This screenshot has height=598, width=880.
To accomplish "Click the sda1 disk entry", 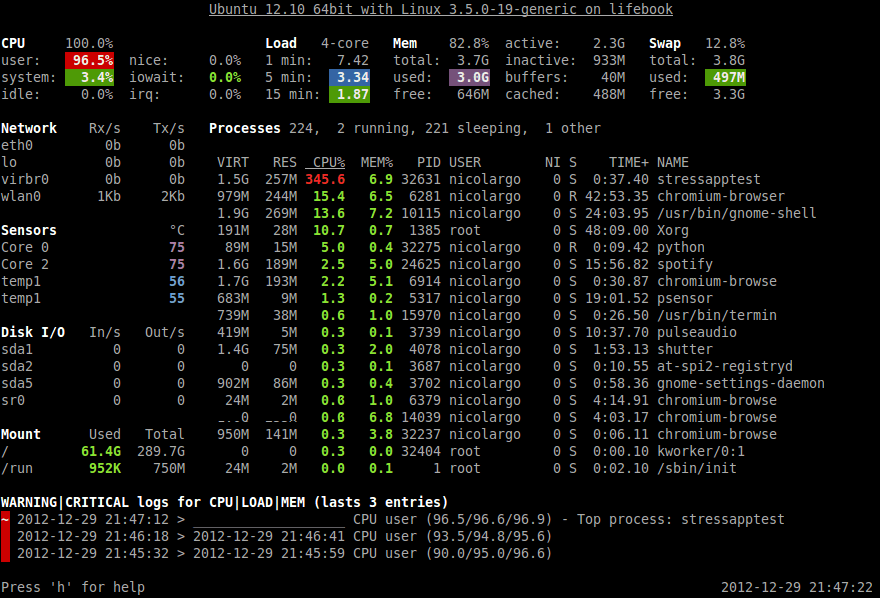I will pos(17,349).
